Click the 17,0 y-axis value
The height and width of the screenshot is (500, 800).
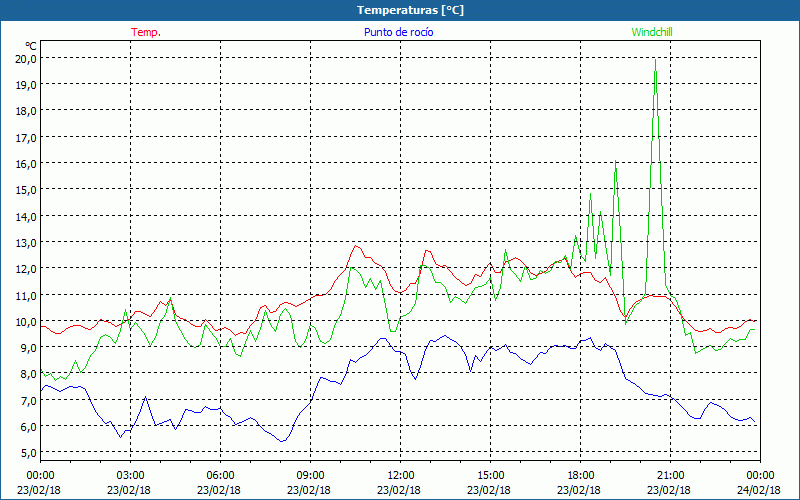pyautogui.click(x=27, y=137)
